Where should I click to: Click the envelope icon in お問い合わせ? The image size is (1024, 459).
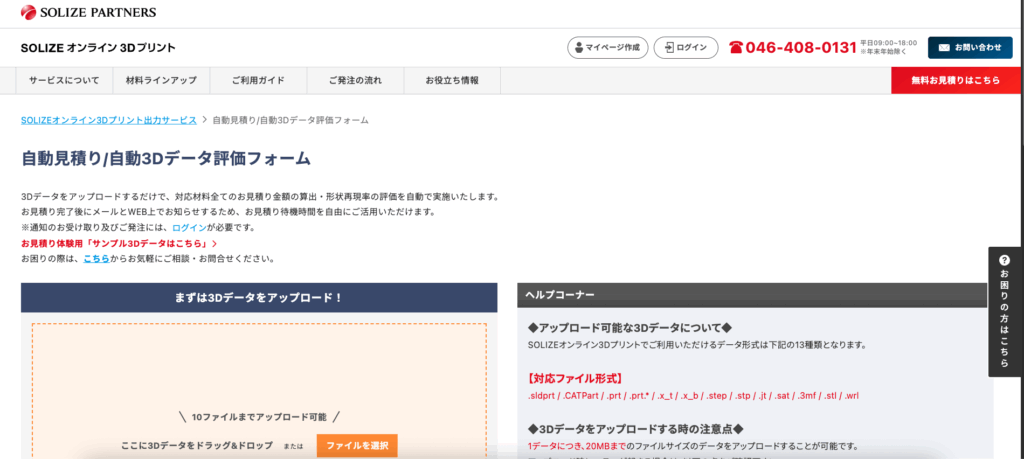click(943, 47)
